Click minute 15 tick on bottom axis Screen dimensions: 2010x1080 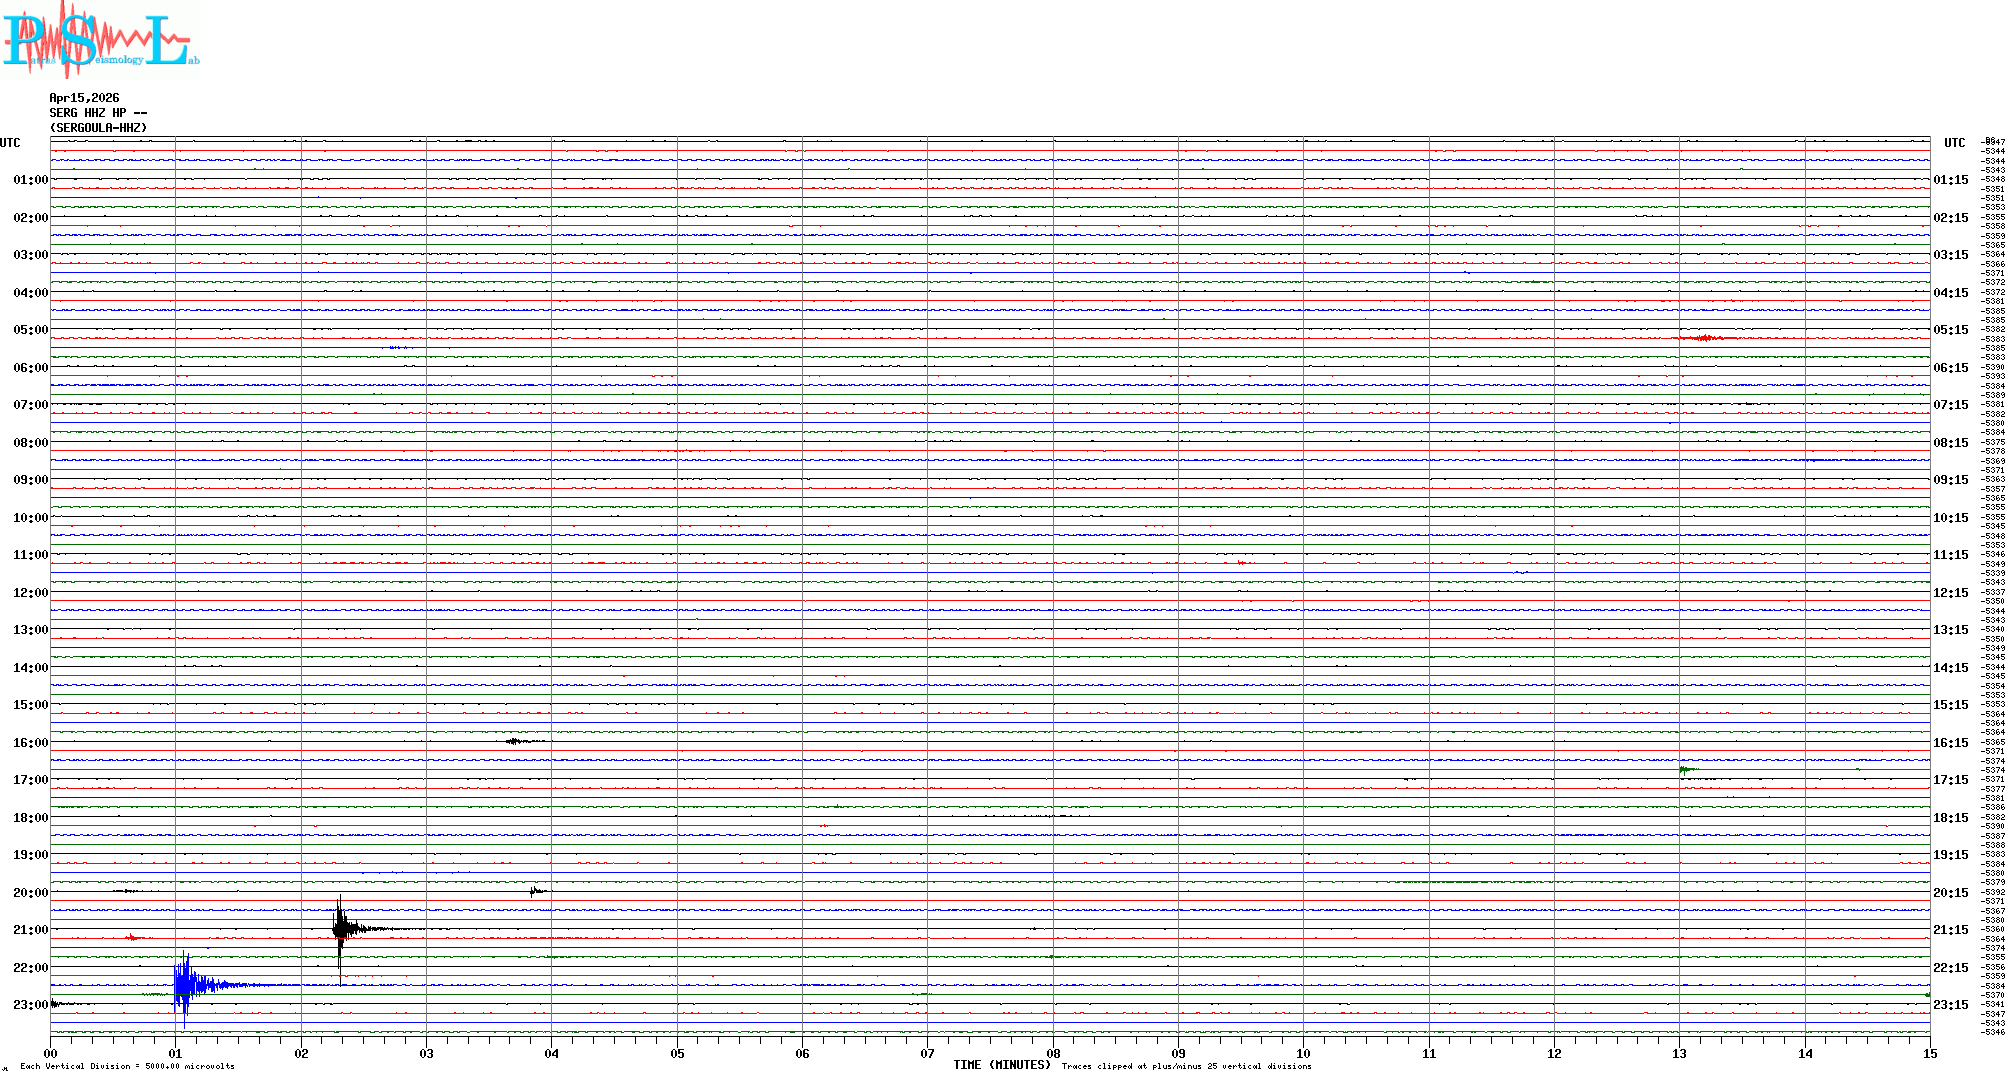(x=1929, y=1053)
